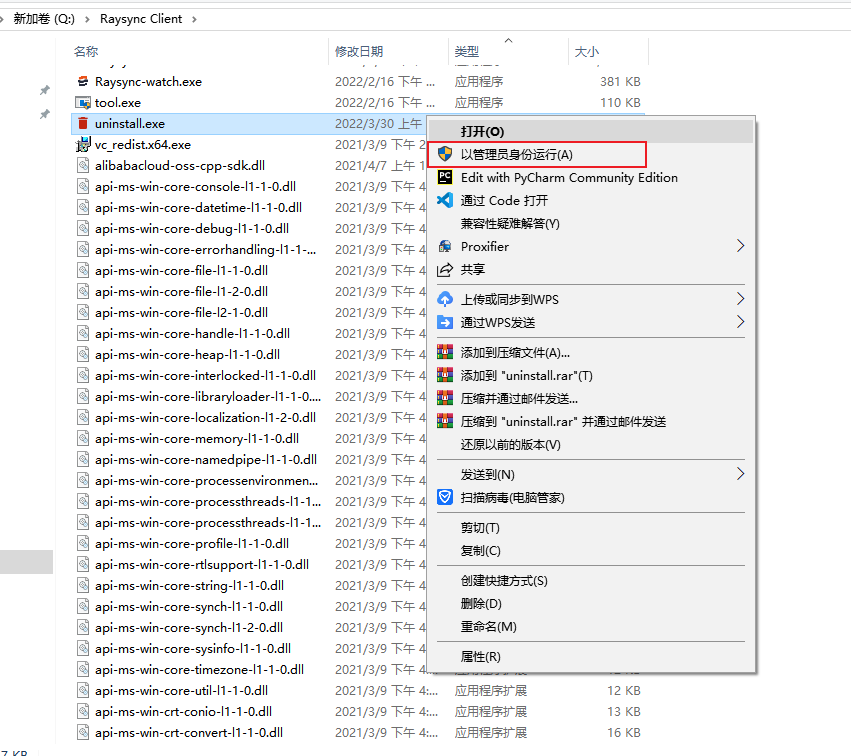Click the WPS upload cloud icon
The width and height of the screenshot is (851, 756).
[x=443, y=298]
